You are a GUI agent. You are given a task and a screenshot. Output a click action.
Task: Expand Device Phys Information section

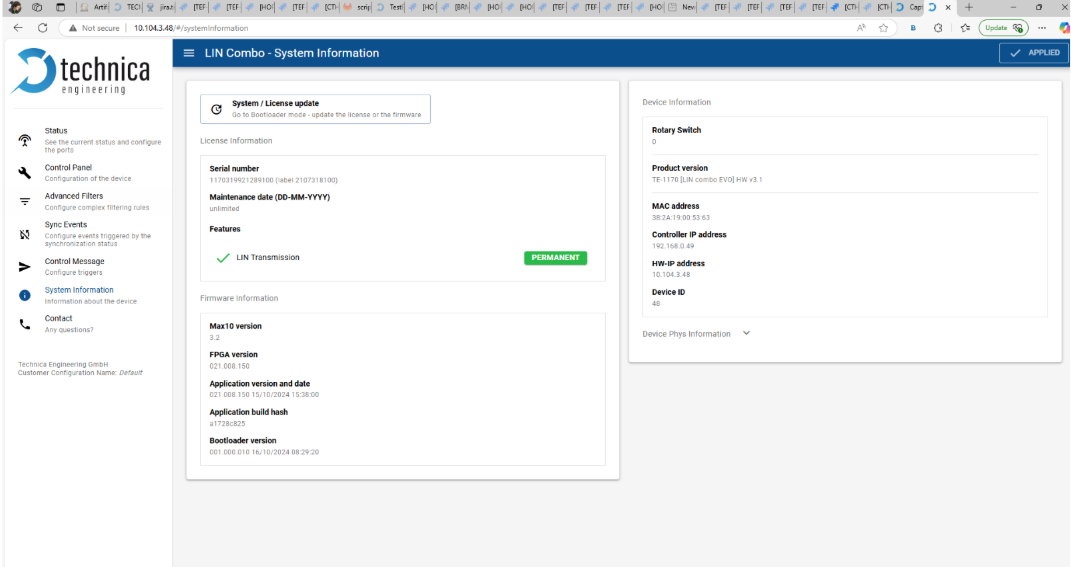(746, 334)
